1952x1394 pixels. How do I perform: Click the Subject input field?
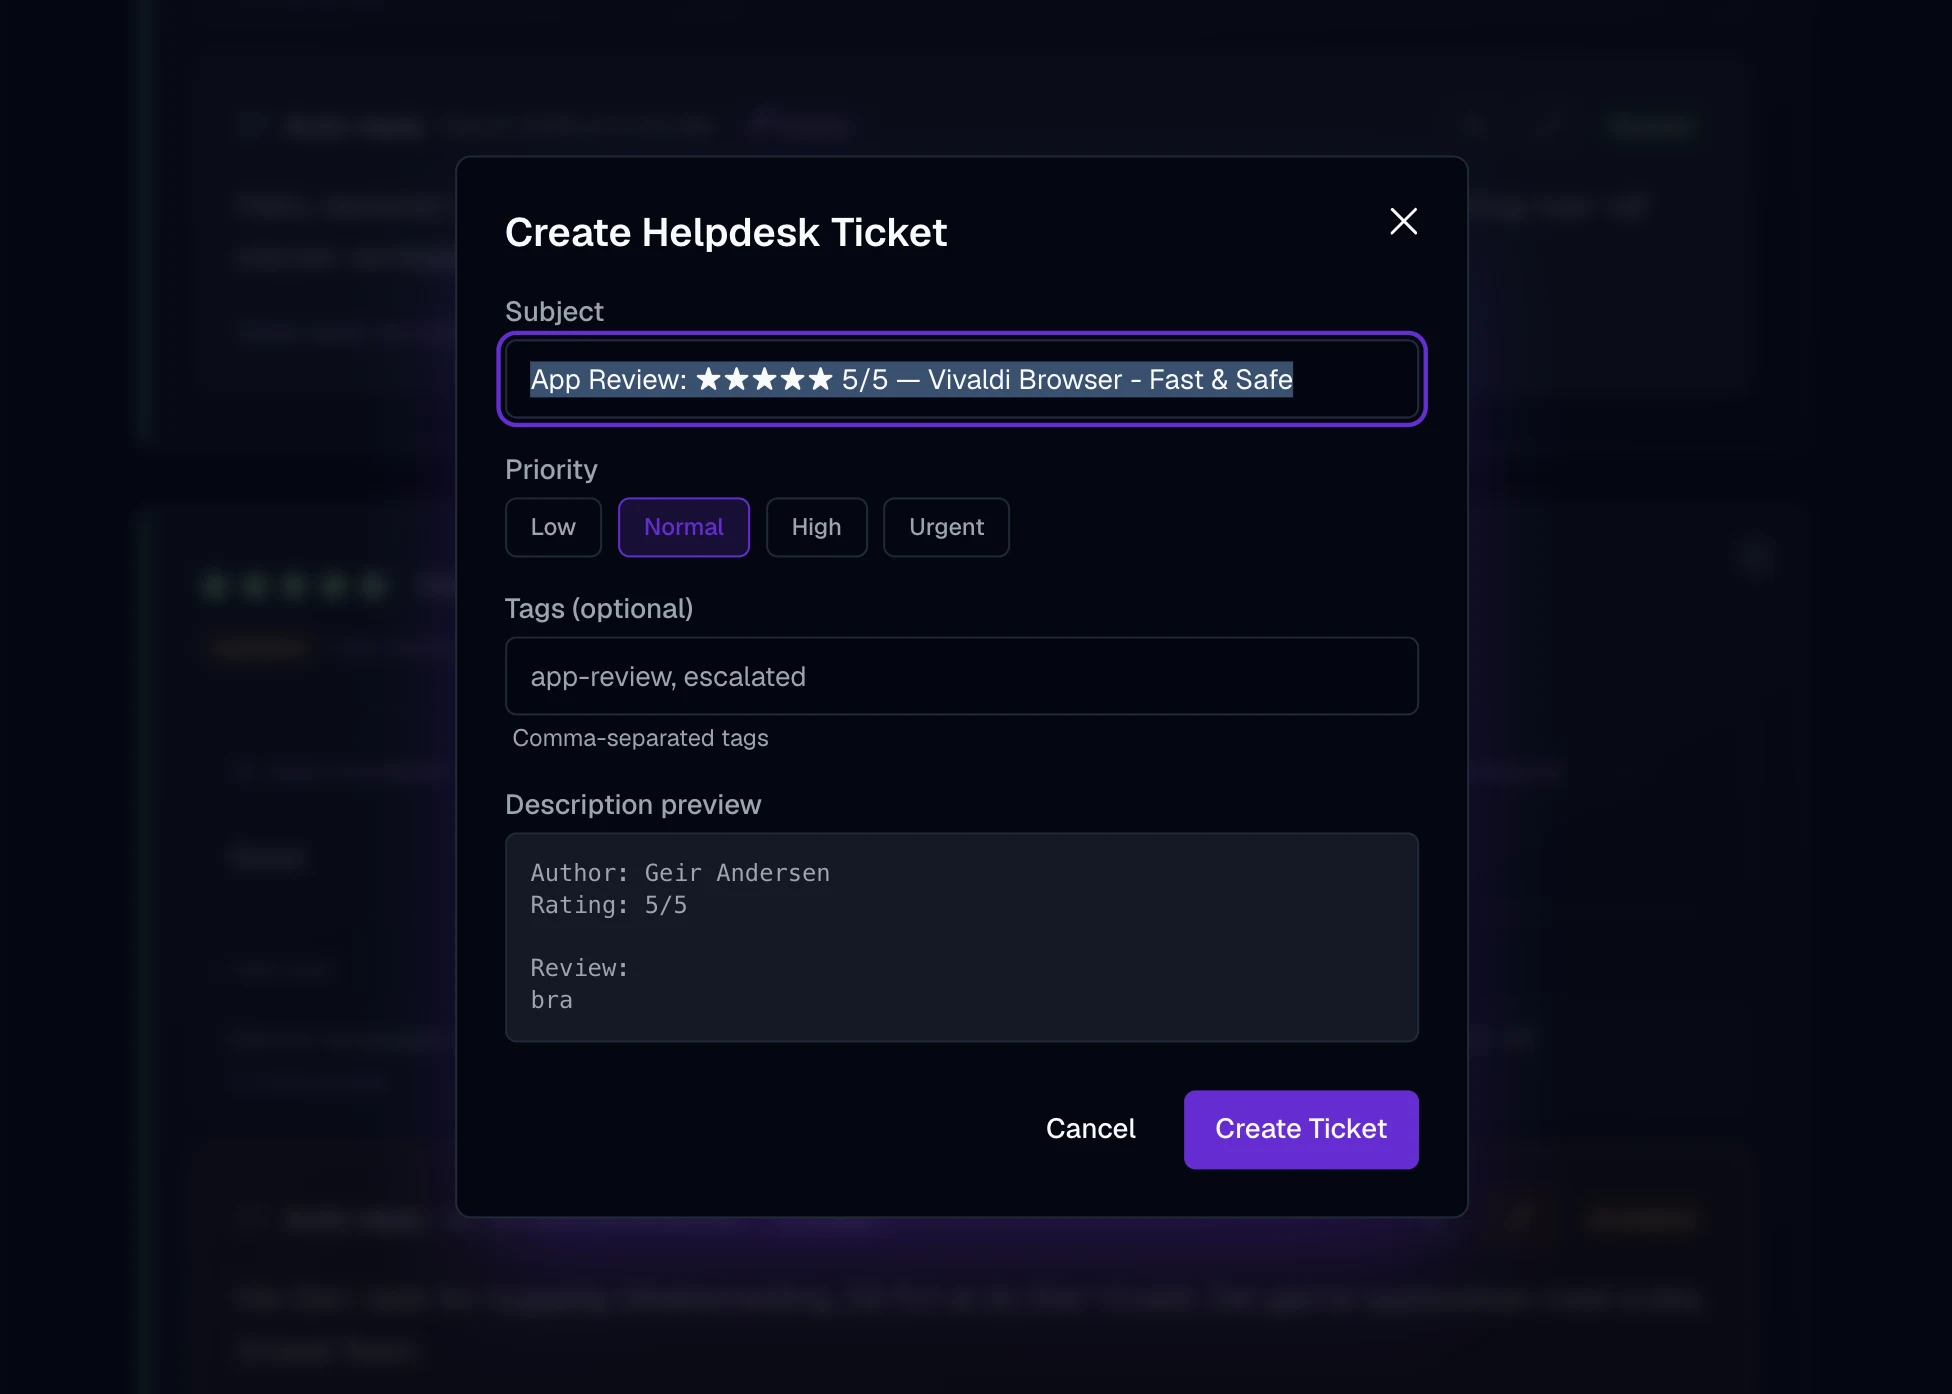coord(961,379)
